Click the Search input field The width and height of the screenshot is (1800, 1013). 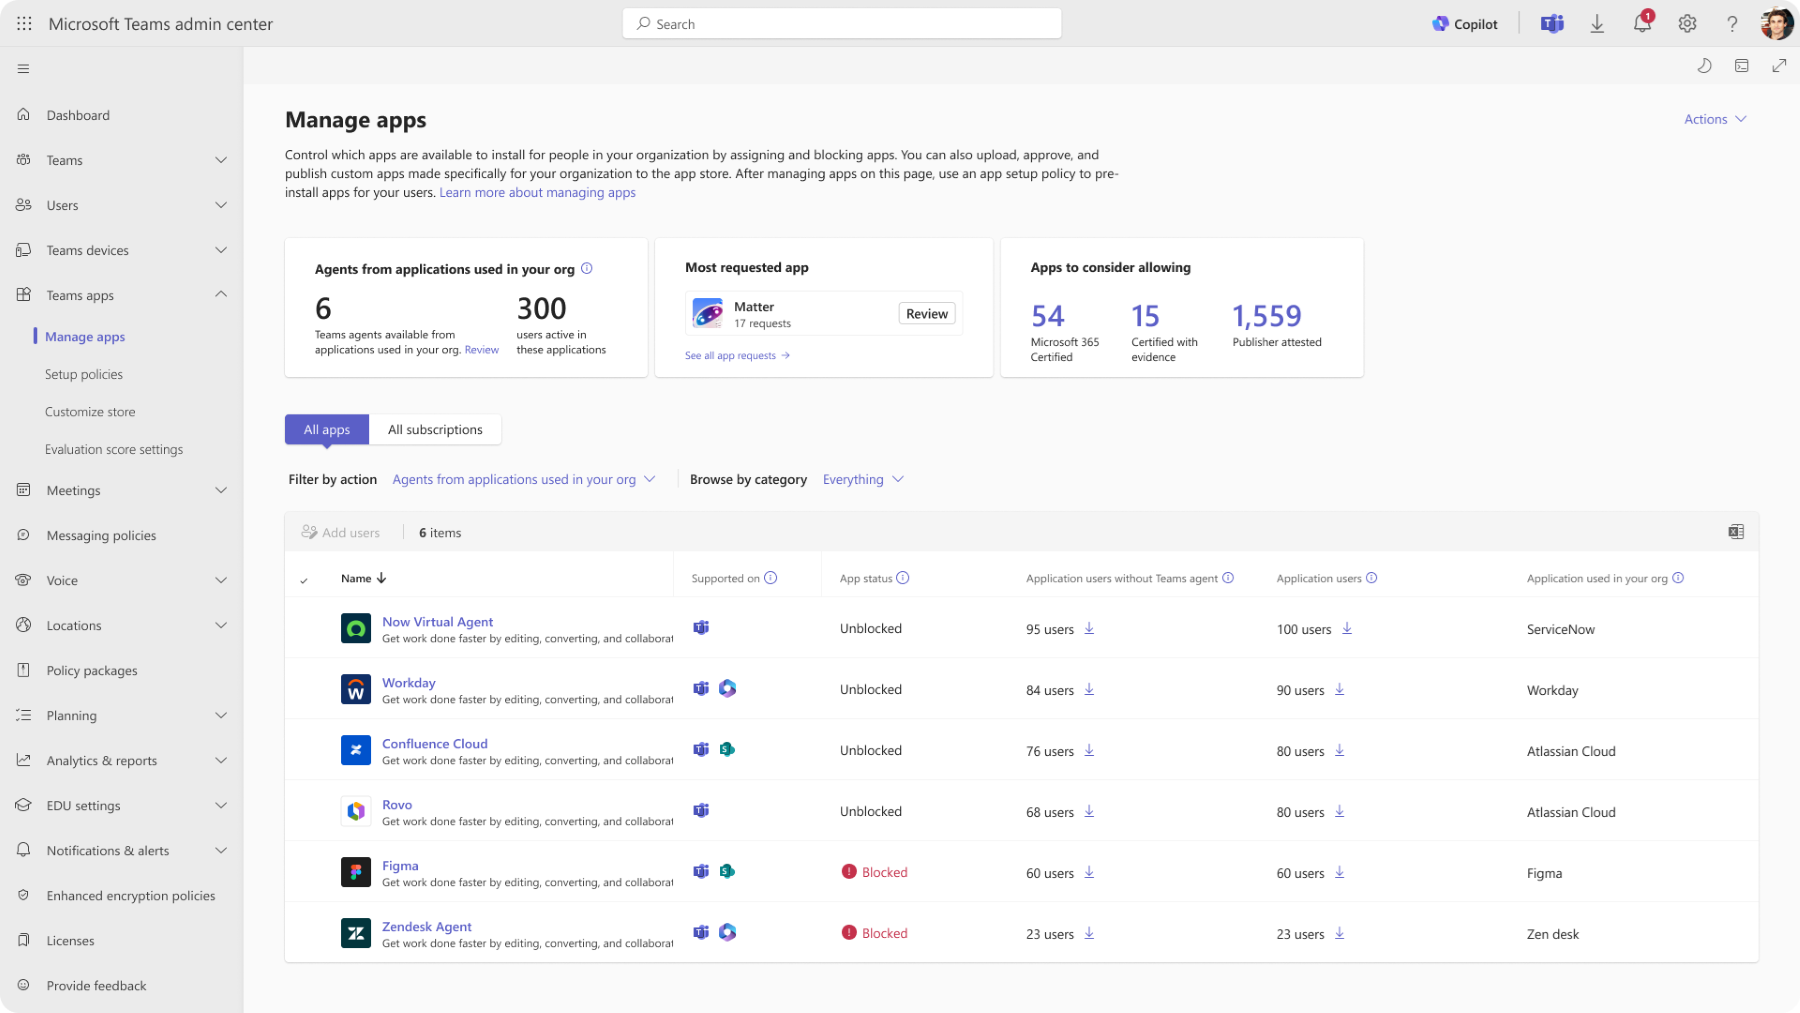pos(842,24)
